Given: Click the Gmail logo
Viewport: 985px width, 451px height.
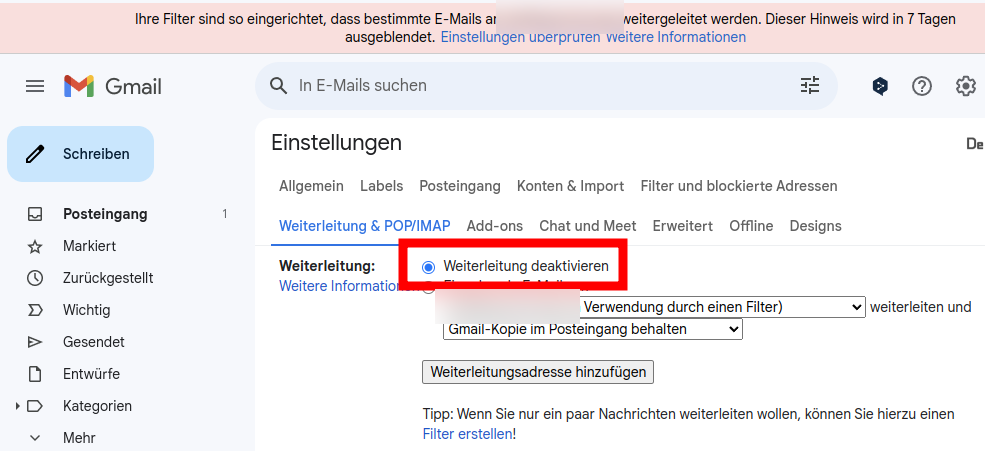Looking at the screenshot, I should click(112, 86).
